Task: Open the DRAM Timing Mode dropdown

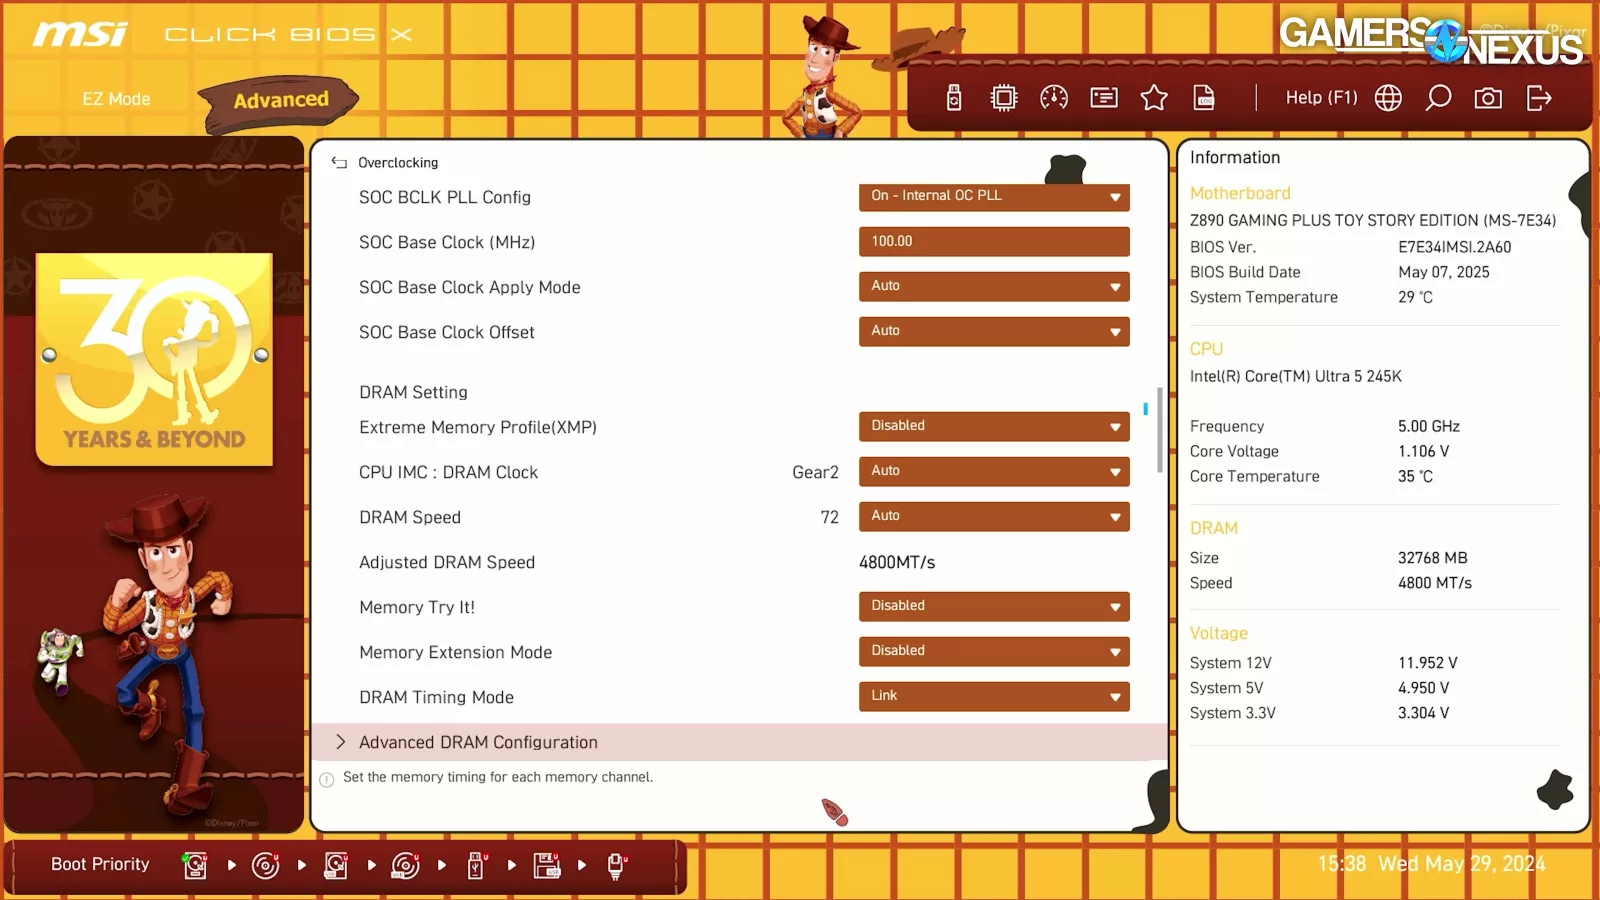Action: (993, 696)
